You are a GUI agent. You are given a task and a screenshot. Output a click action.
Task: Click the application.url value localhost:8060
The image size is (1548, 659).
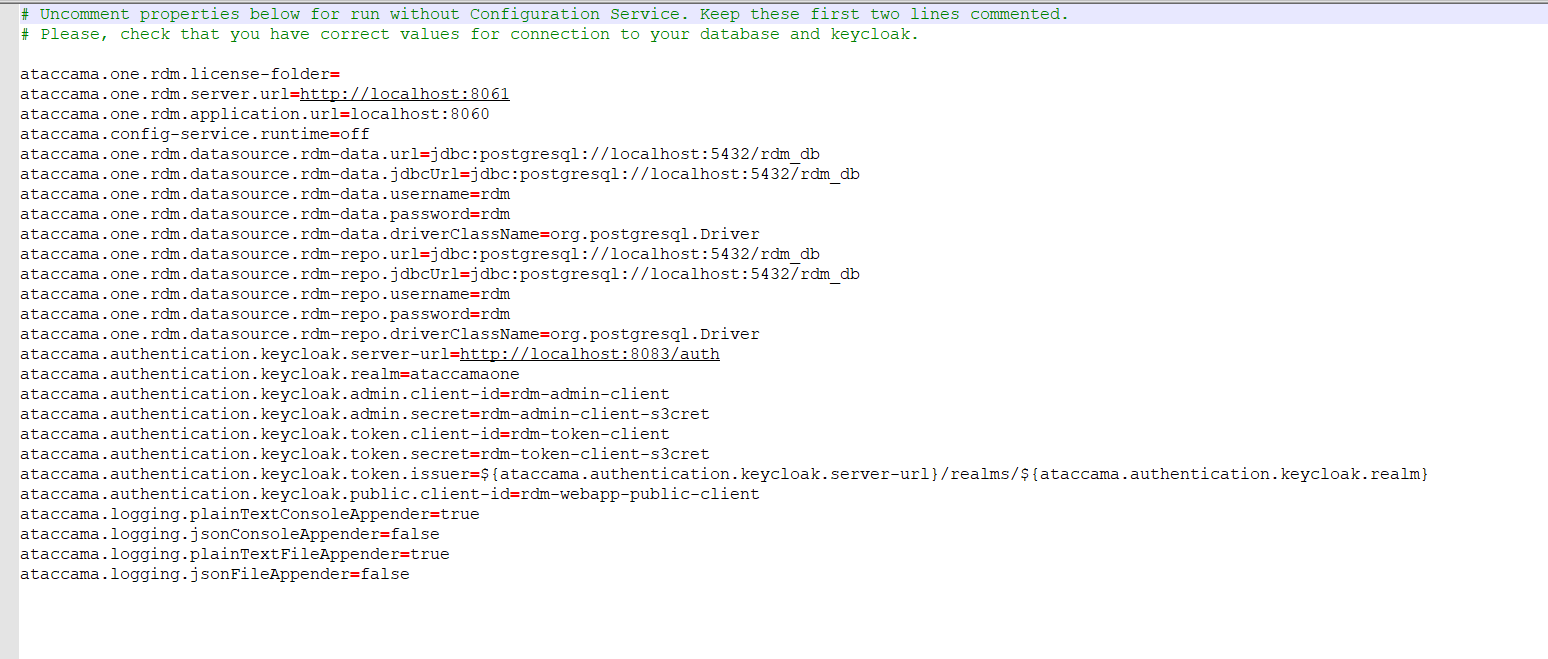coord(418,113)
